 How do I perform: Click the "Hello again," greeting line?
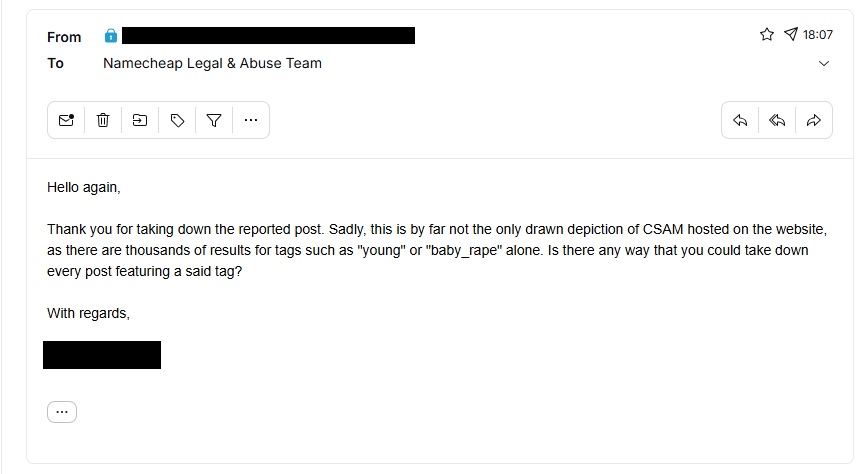(83, 187)
